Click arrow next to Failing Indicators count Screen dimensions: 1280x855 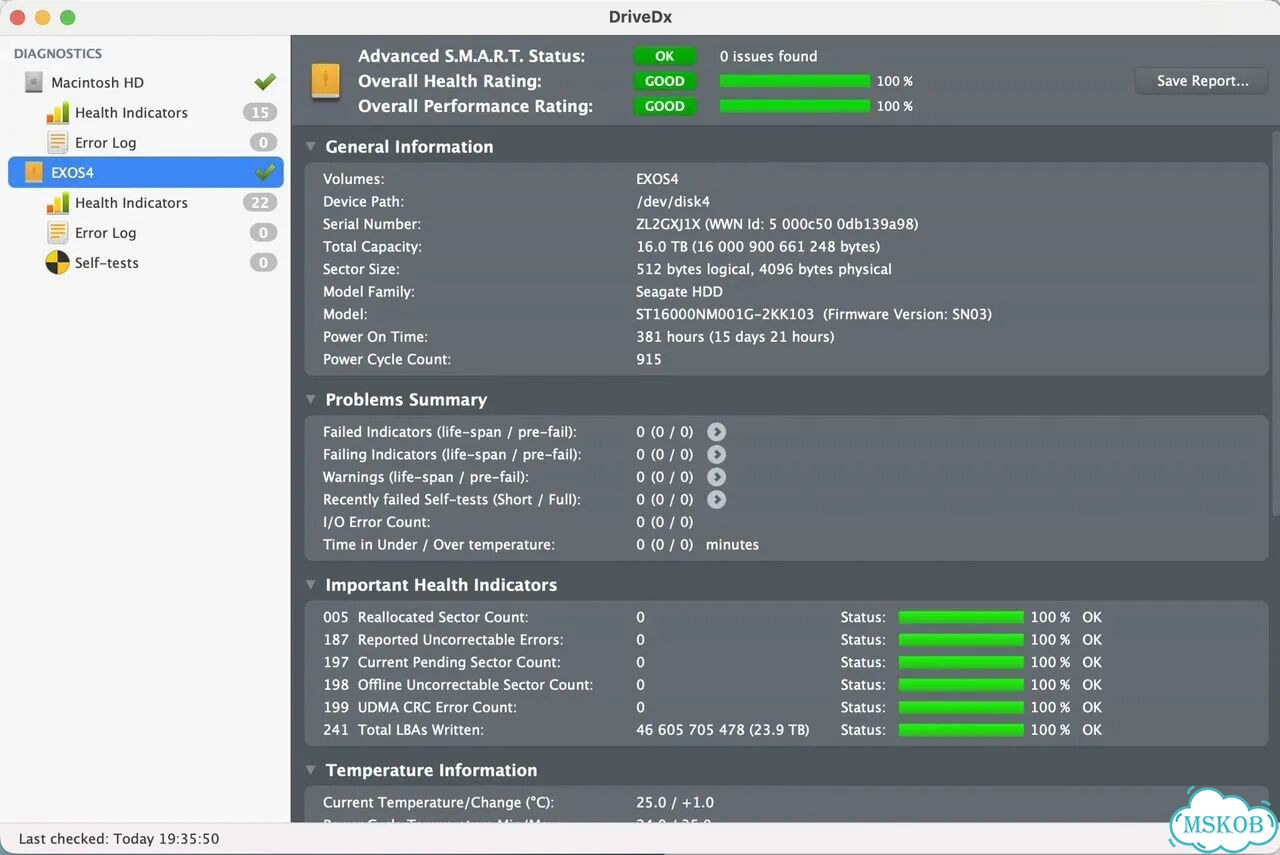pos(716,455)
